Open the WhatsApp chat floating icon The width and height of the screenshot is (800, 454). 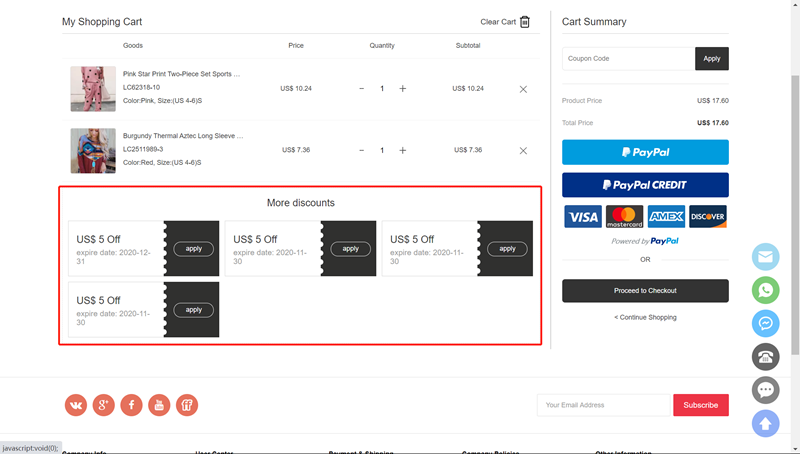coord(765,290)
